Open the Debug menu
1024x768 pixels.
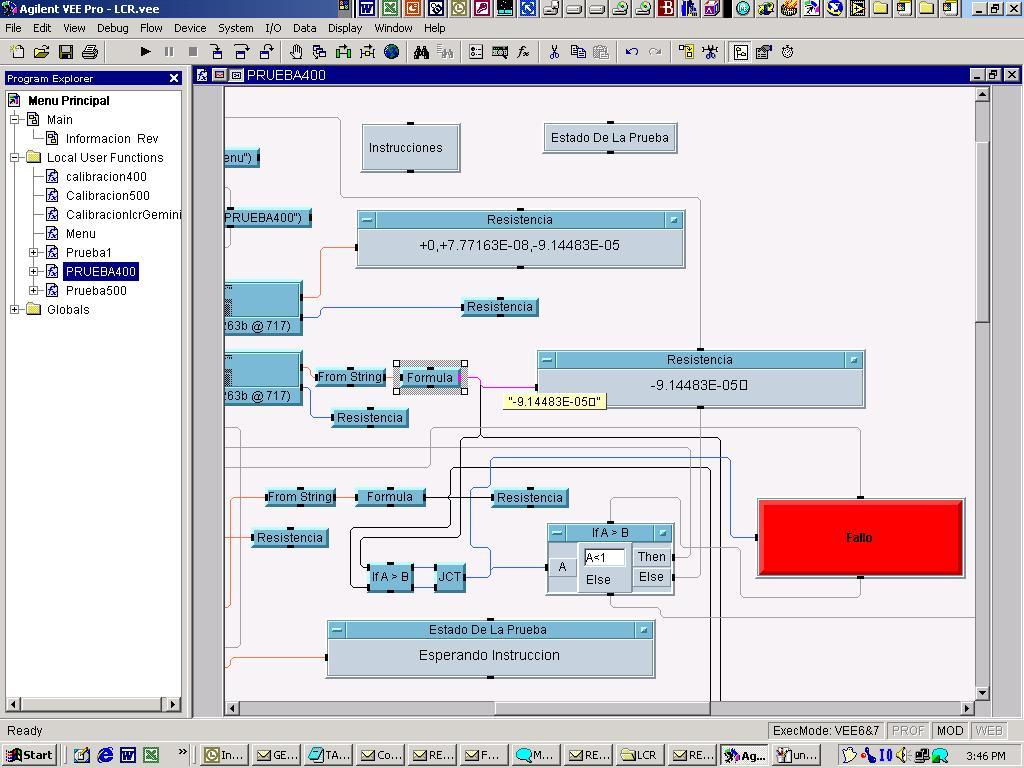[x=112, y=28]
